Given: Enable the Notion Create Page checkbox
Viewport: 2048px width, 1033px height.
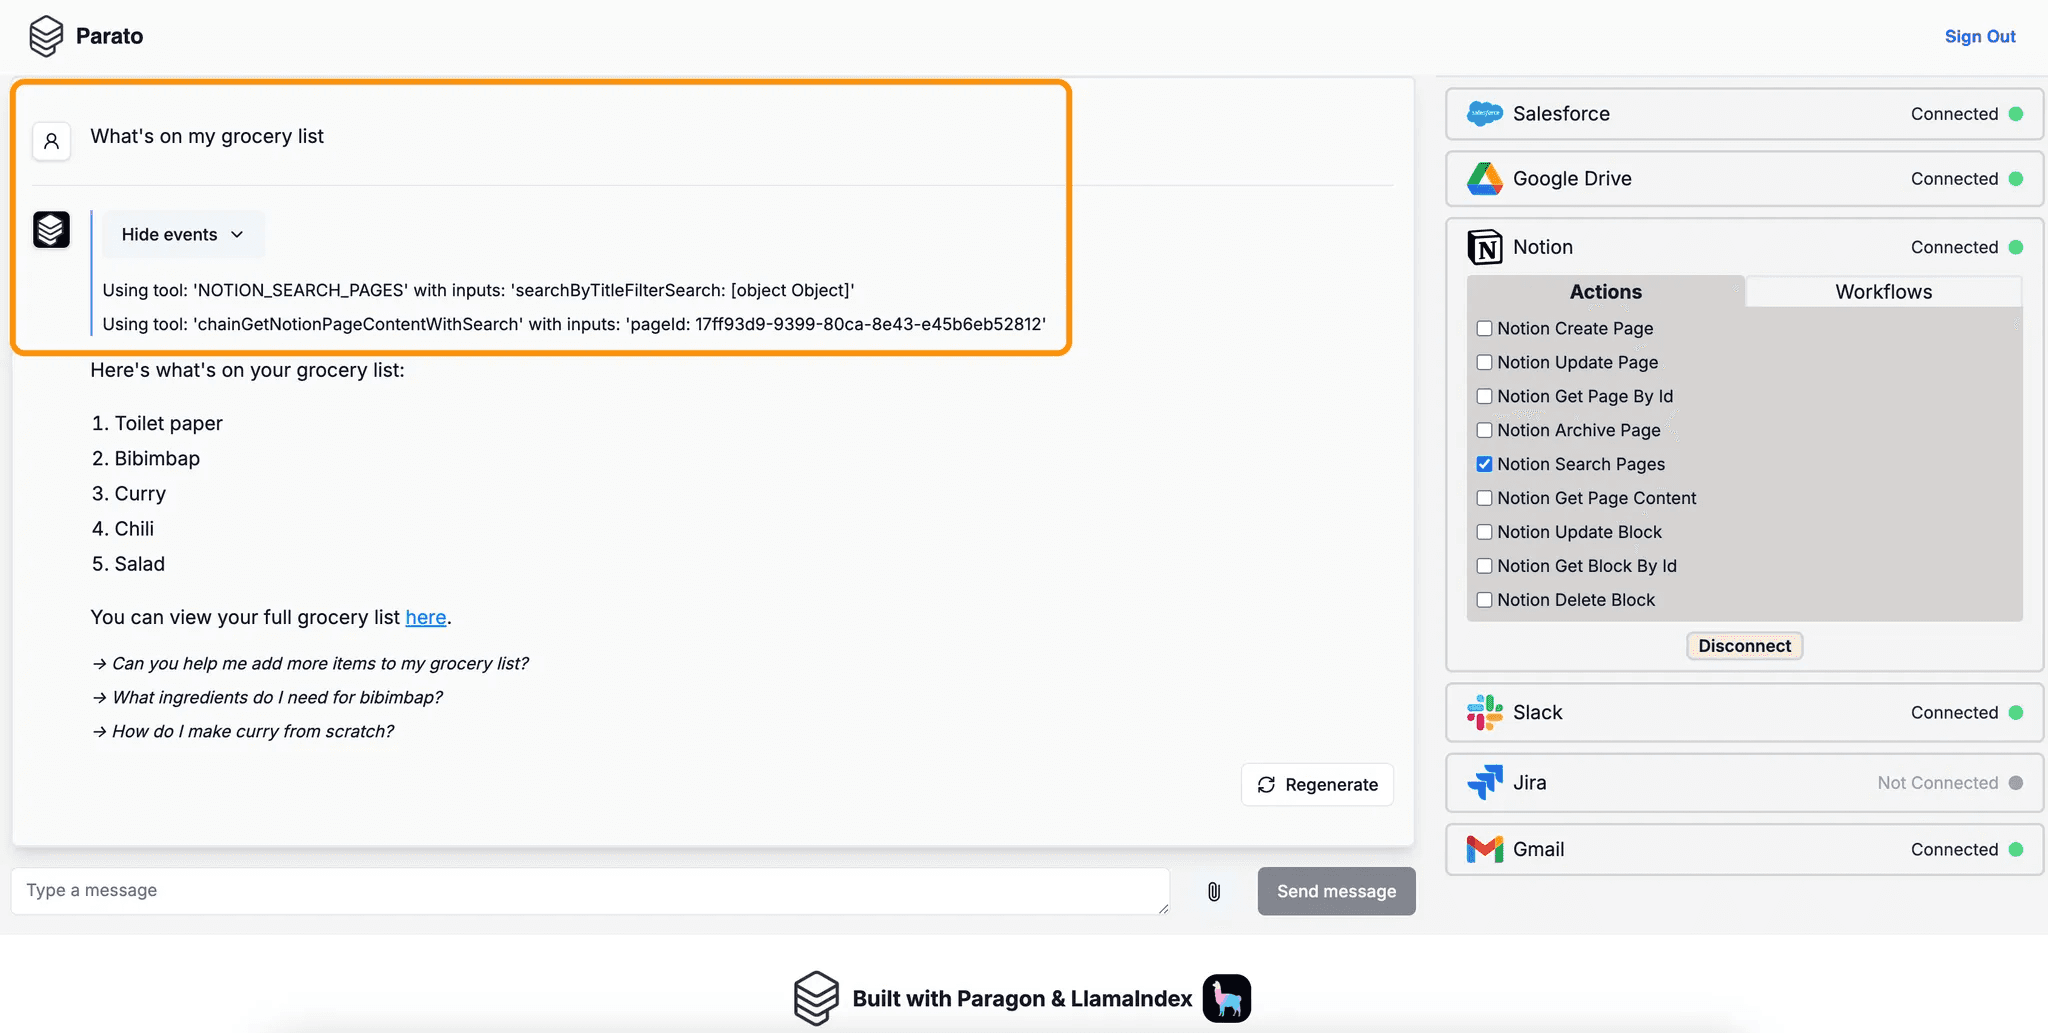Looking at the screenshot, I should click(1484, 329).
